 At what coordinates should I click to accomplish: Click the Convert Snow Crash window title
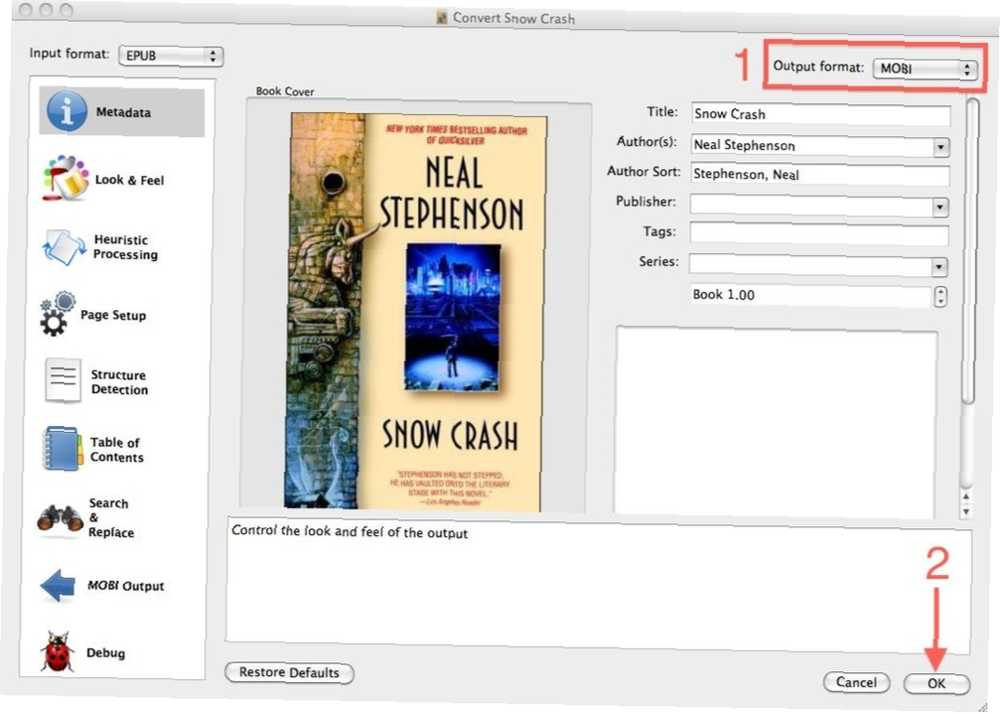tap(513, 18)
